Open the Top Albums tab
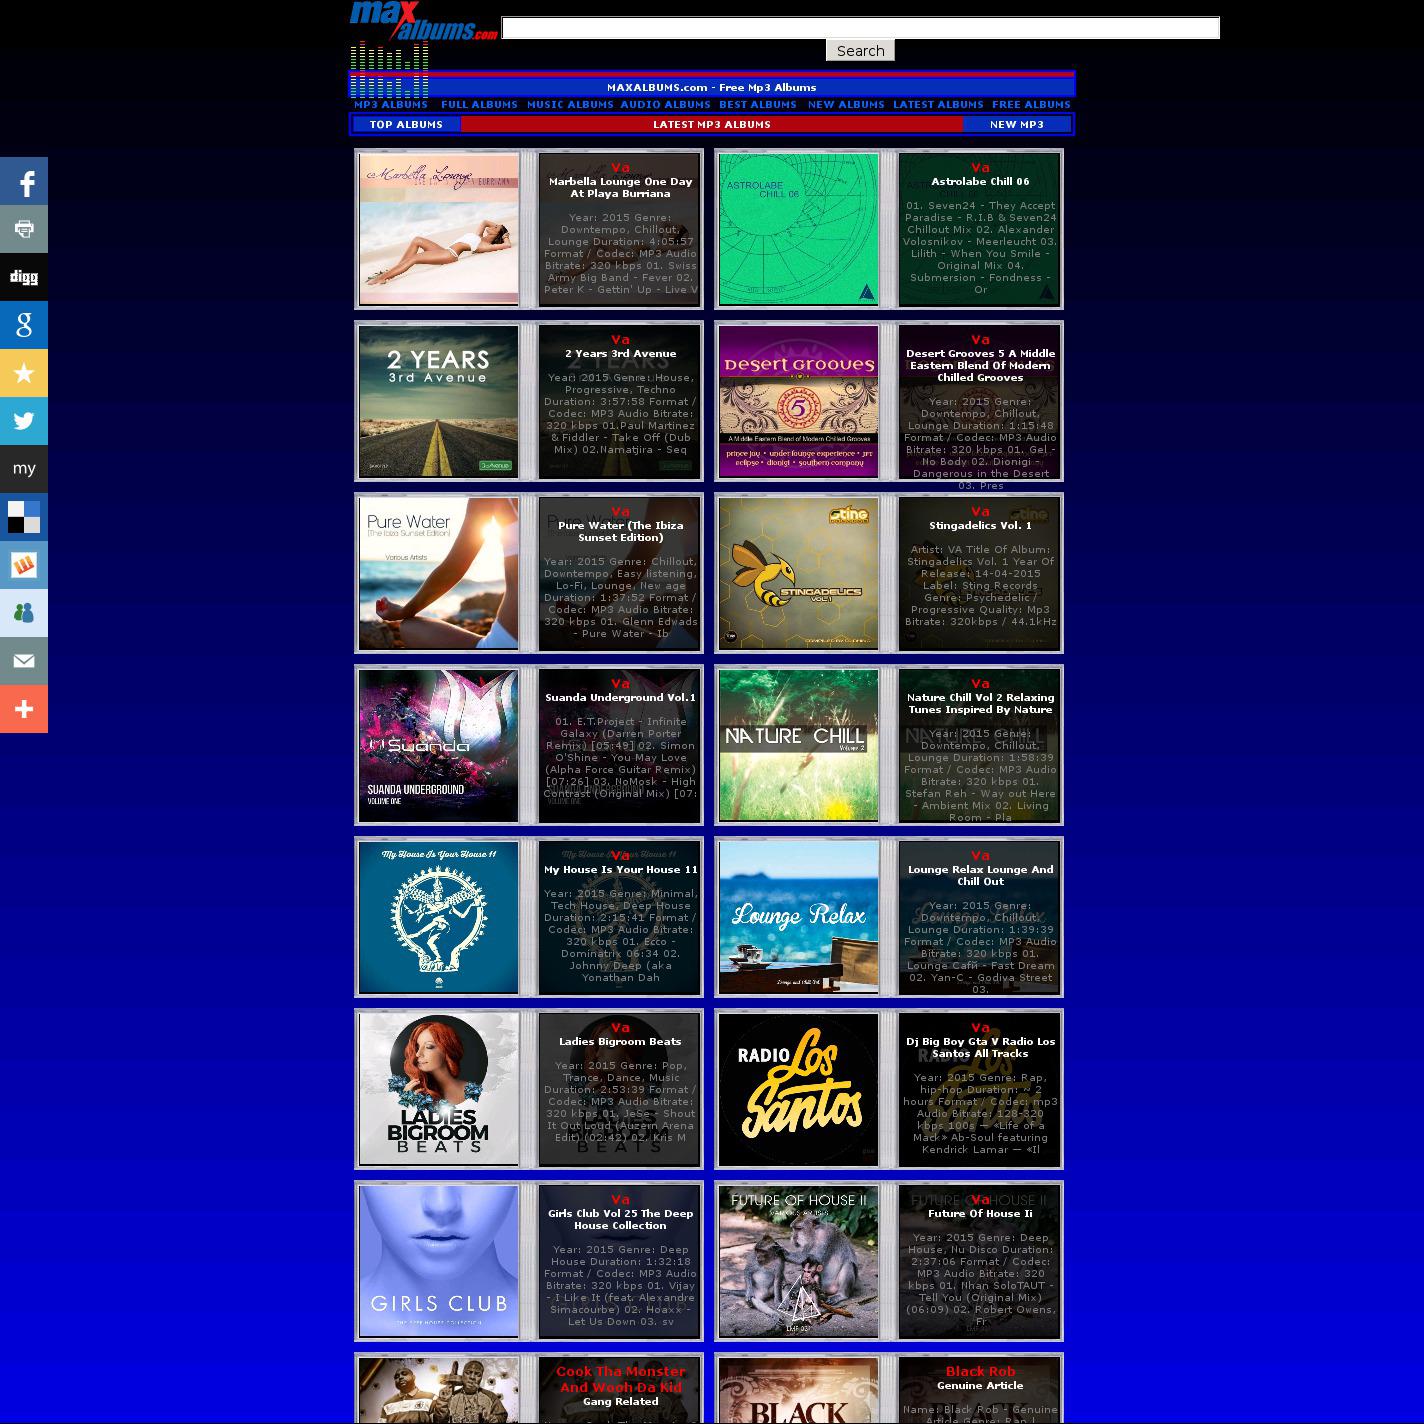This screenshot has height=1424, width=1424. pyautogui.click(x=406, y=125)
